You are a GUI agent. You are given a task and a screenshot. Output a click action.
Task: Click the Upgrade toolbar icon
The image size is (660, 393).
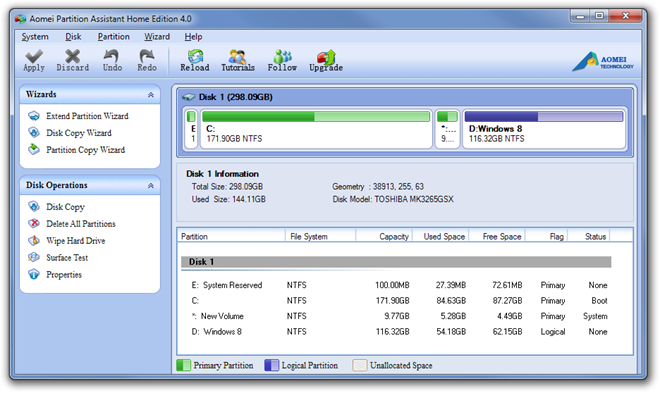coord(326,56)
